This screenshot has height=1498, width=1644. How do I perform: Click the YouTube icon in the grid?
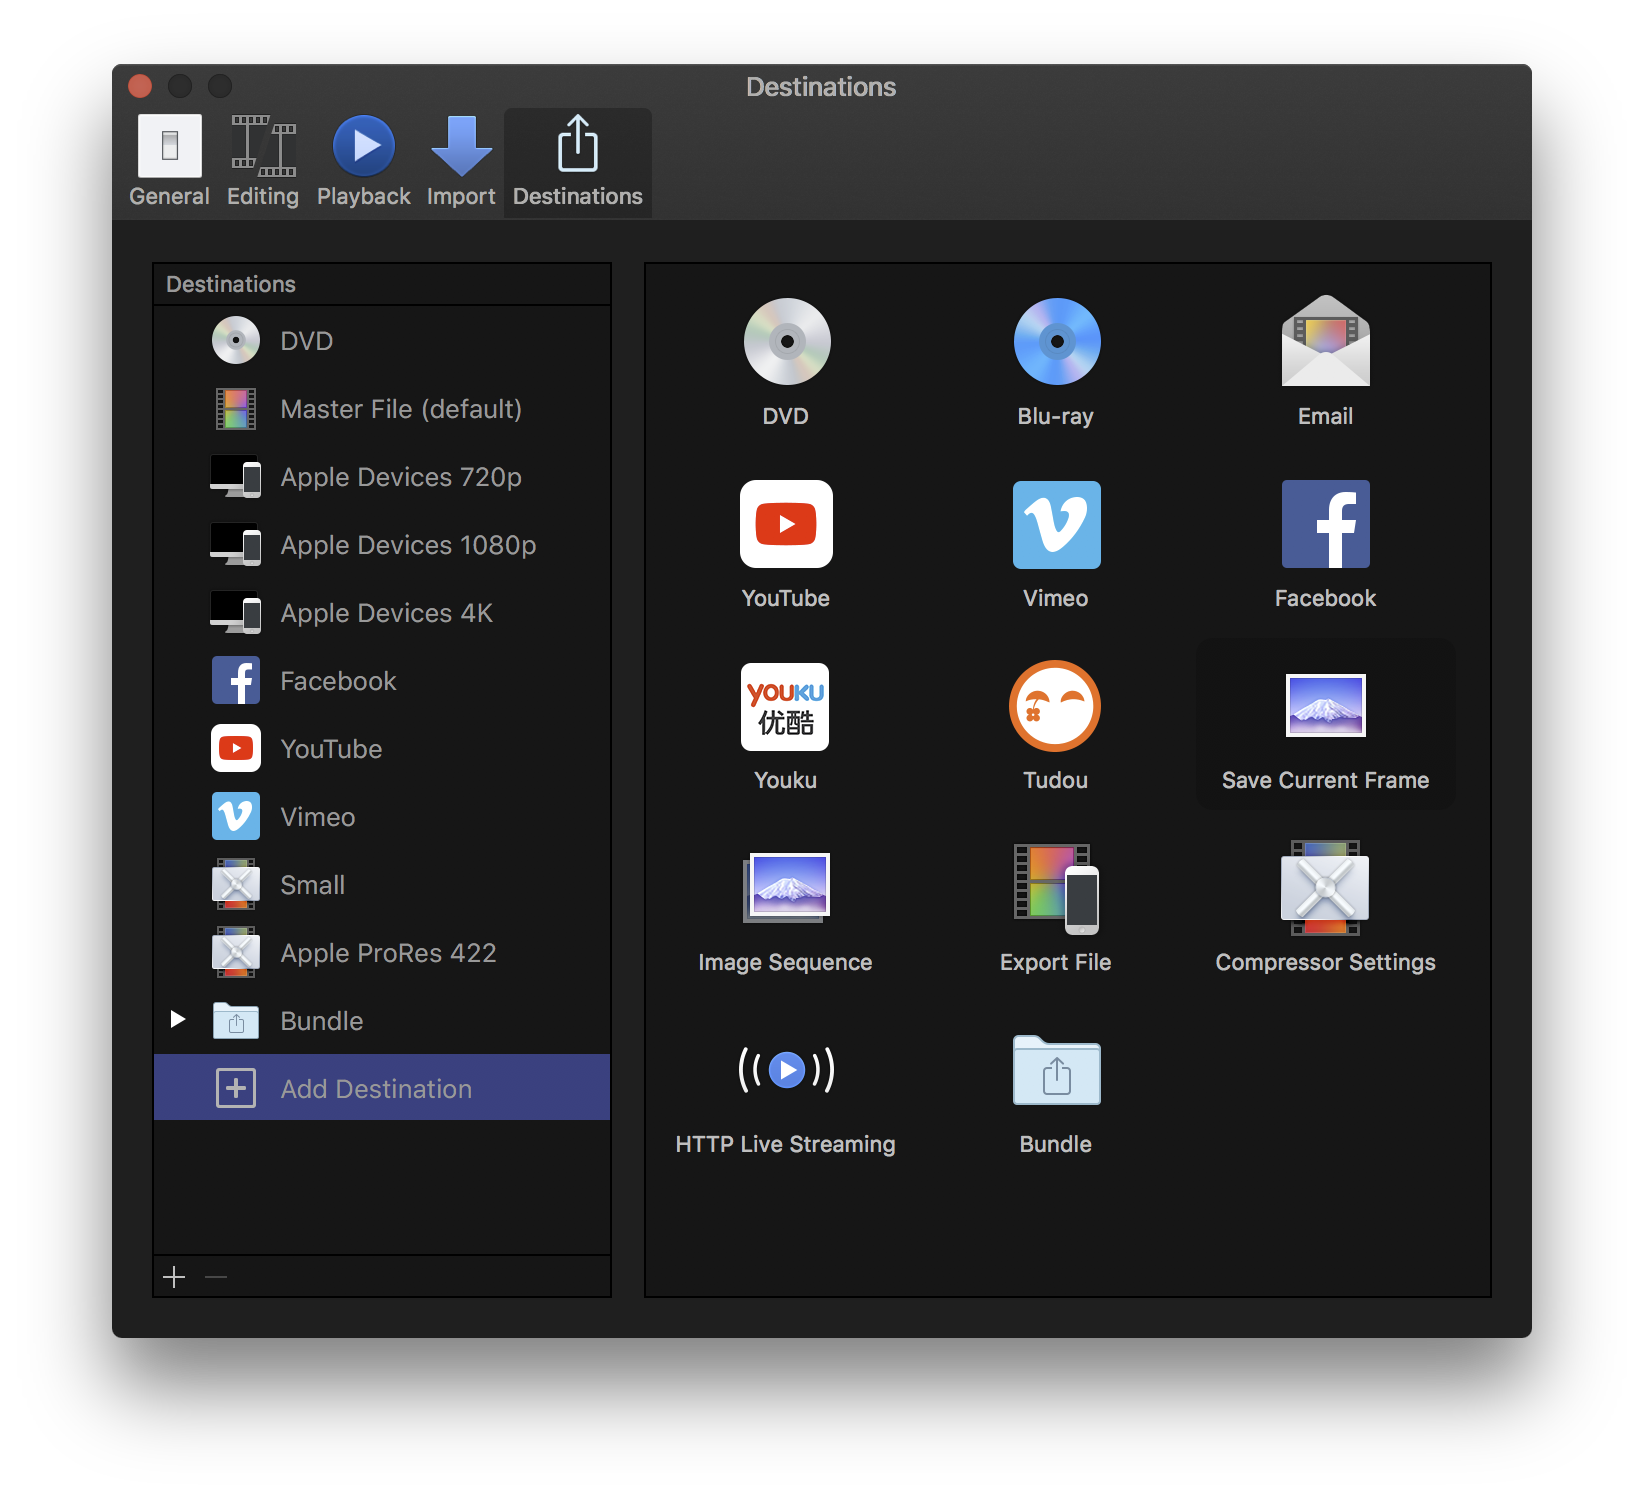point(786,524)
